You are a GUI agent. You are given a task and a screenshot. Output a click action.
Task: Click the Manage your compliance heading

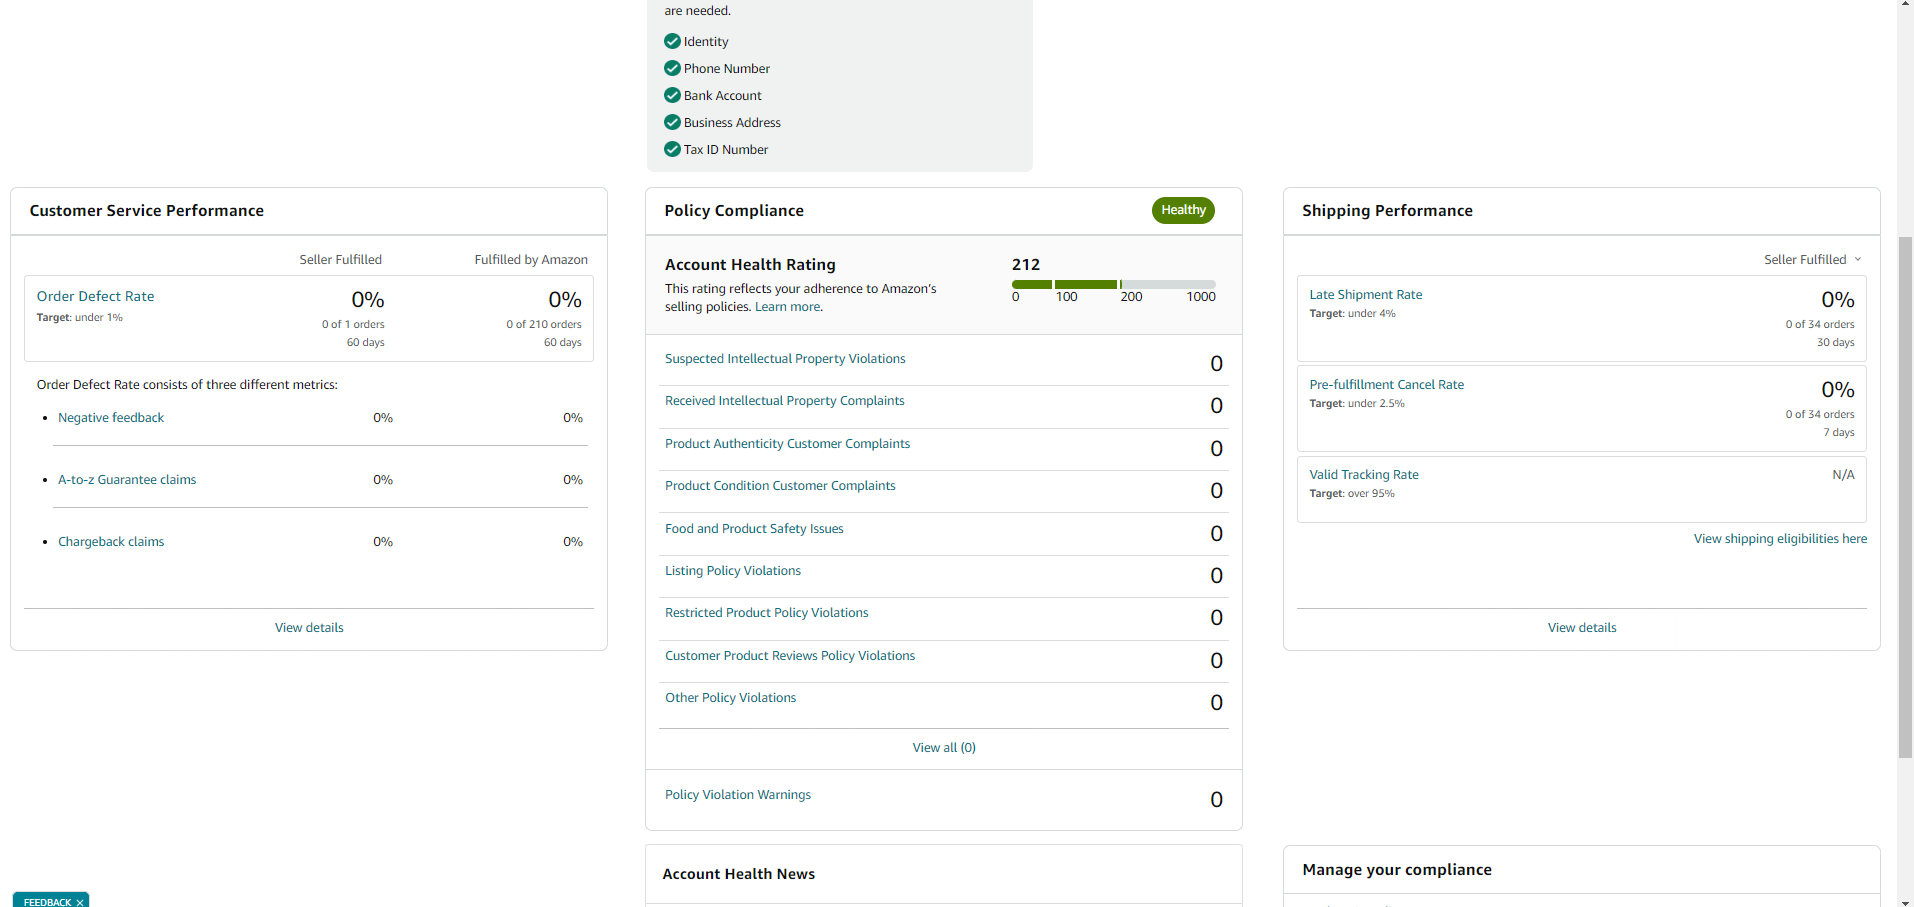coord(1397,870)
